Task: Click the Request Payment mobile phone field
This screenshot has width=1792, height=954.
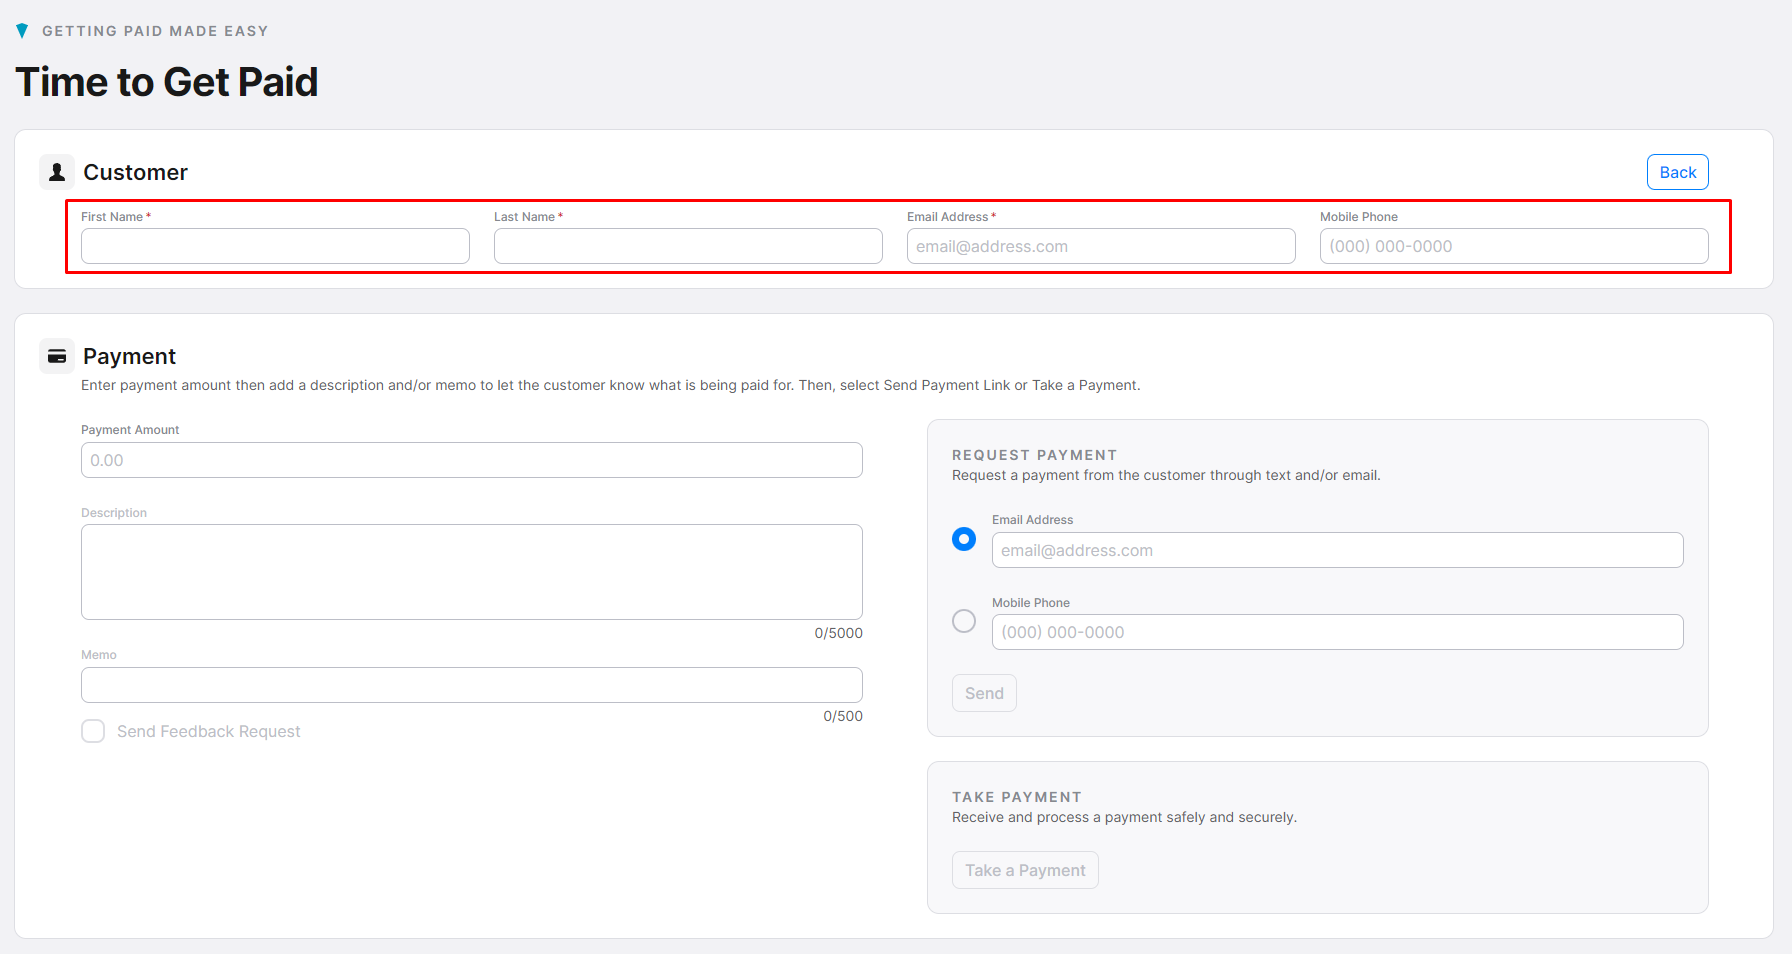Action: point(1337,632)
